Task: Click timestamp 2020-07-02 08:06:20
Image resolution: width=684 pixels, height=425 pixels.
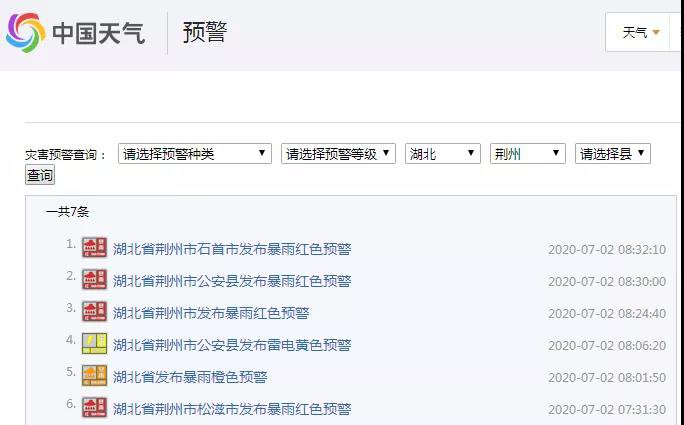Action: [x=607, y=346]
